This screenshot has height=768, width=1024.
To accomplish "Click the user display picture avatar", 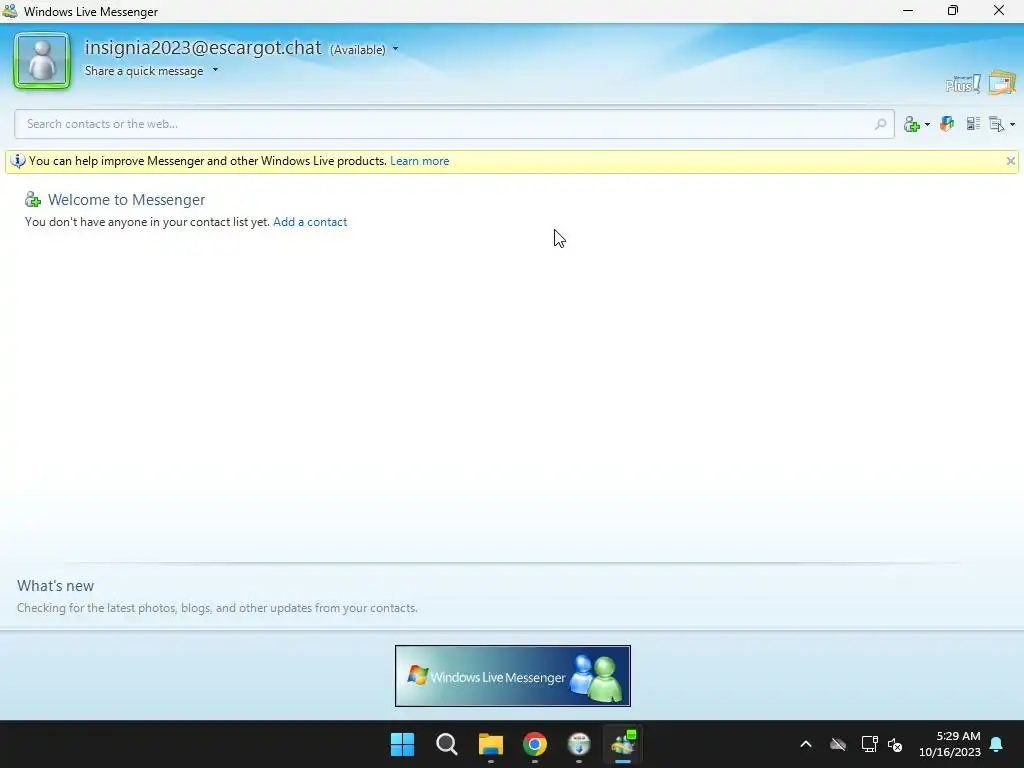I will coord(42,61).
